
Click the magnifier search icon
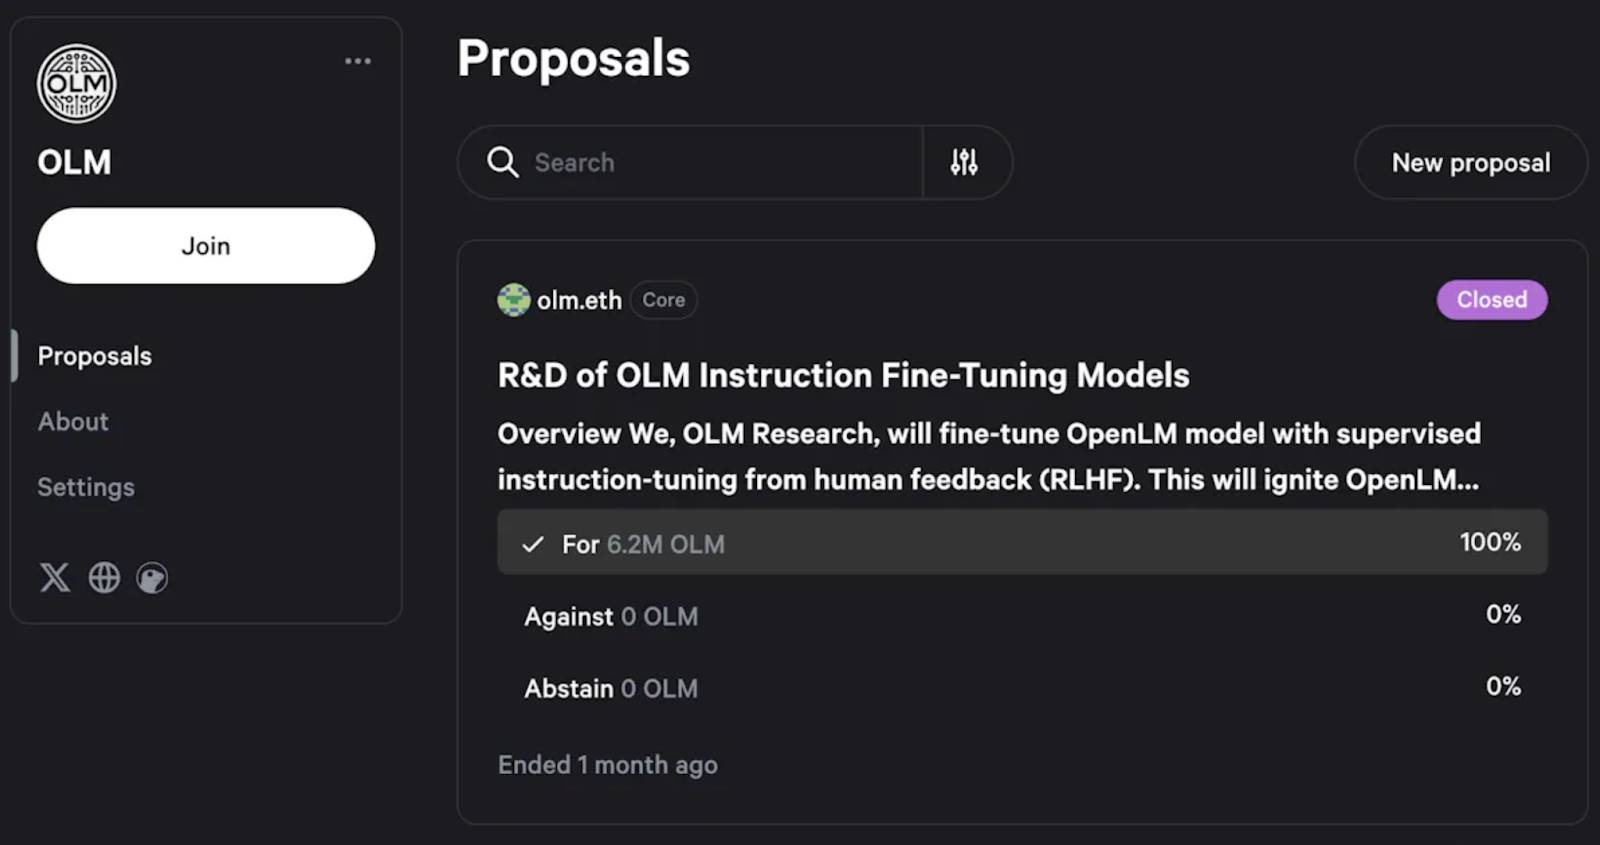[x=502, y=162]
